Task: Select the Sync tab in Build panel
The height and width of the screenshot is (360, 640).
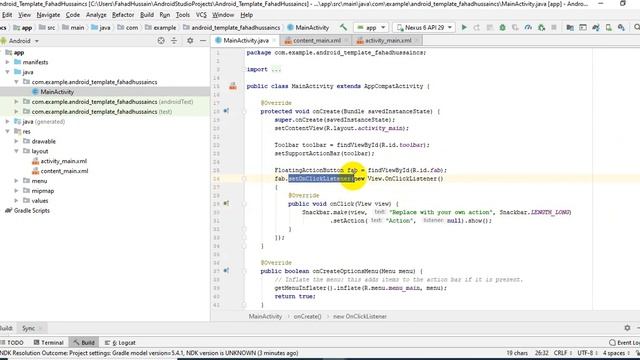Action: (28, 328)
